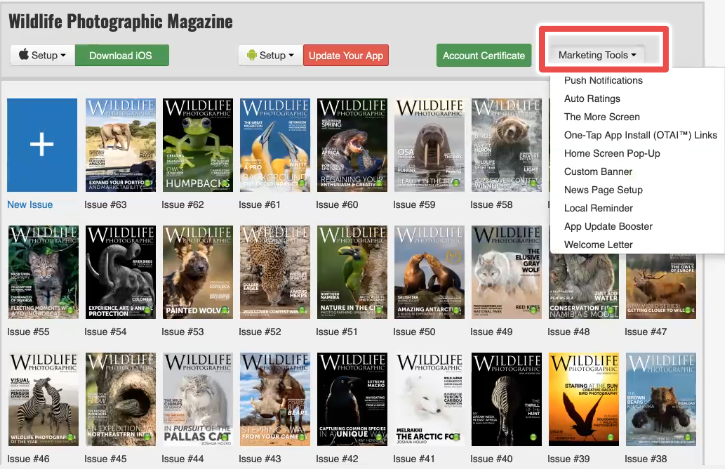Viewport: 725px width, 469px height.
Task: Open the Account Certificate button
Action: 484,55
